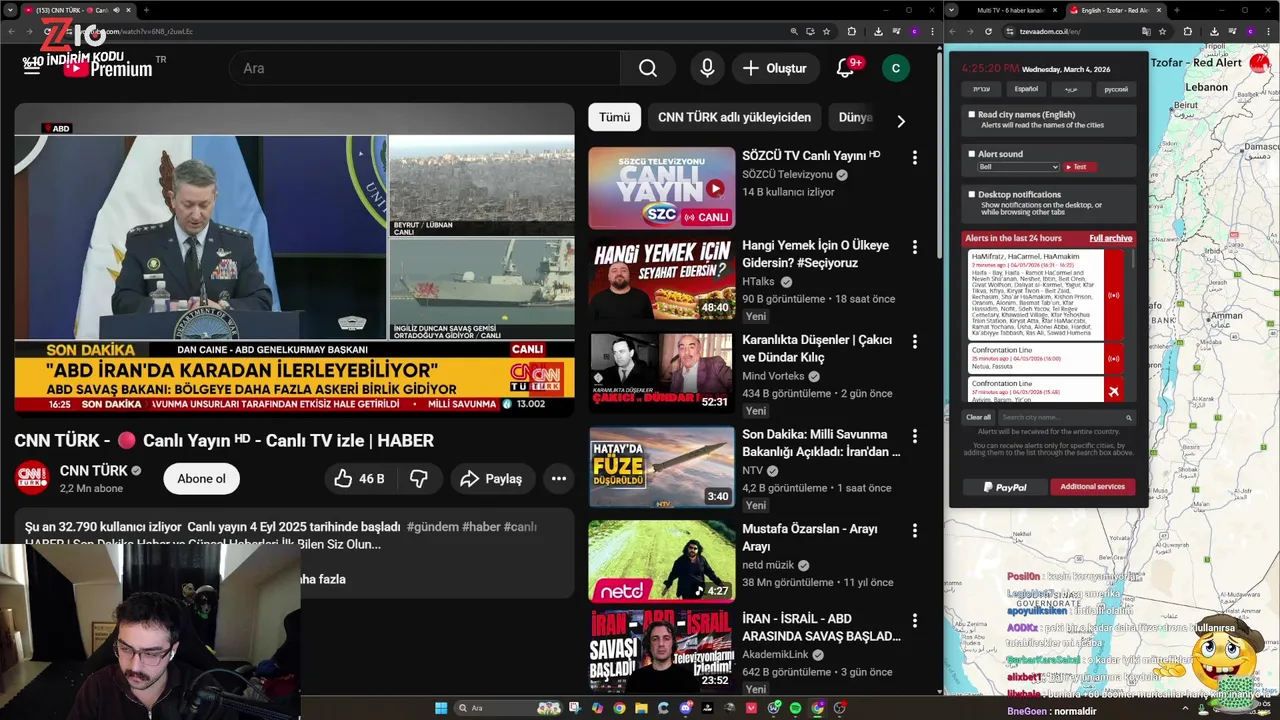Image resolution: width=1280 pixels, height=720 pixels.
Task: Open YouTube notifications bell
Action: pos(846,68)
